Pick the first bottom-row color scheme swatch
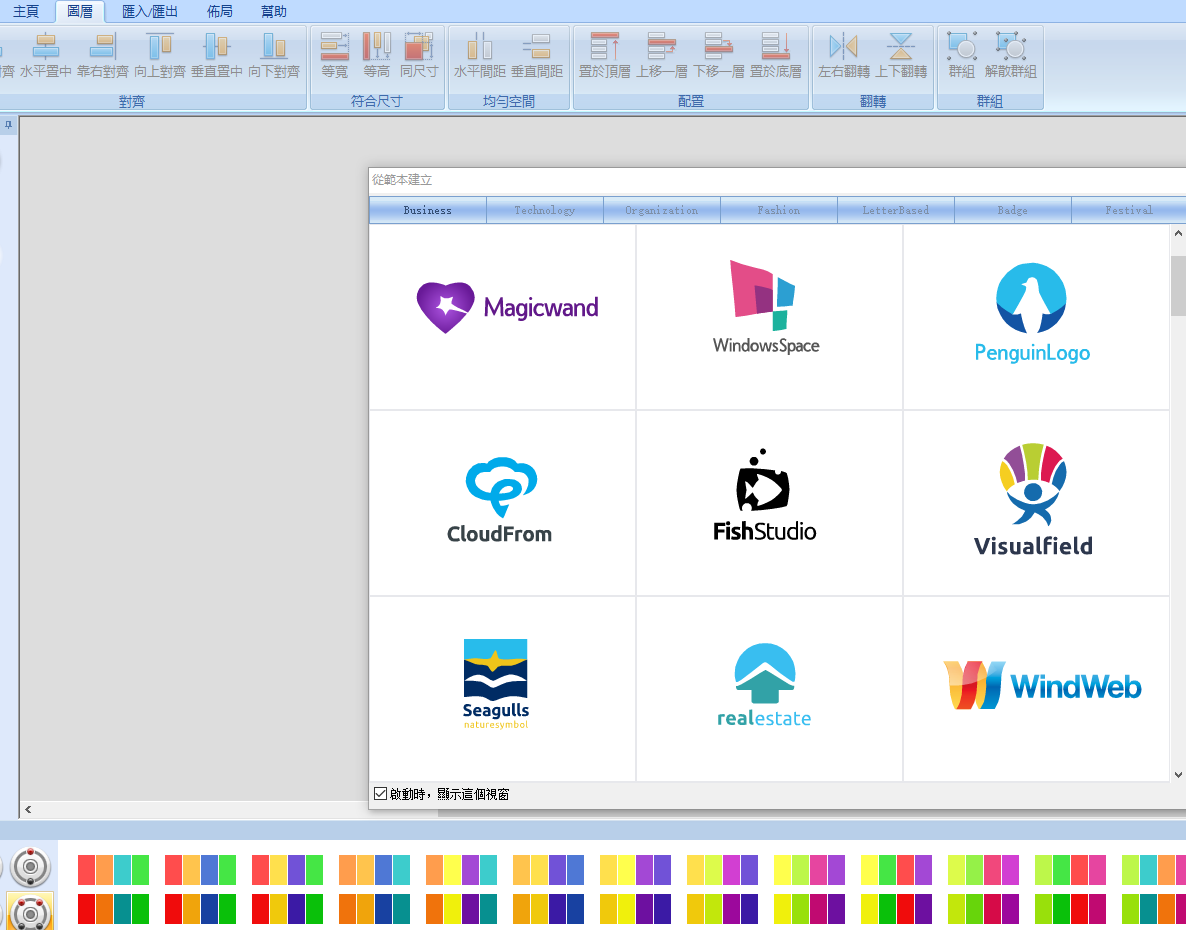The width and height of the screenshot is (1186, 930). [113, 909]
